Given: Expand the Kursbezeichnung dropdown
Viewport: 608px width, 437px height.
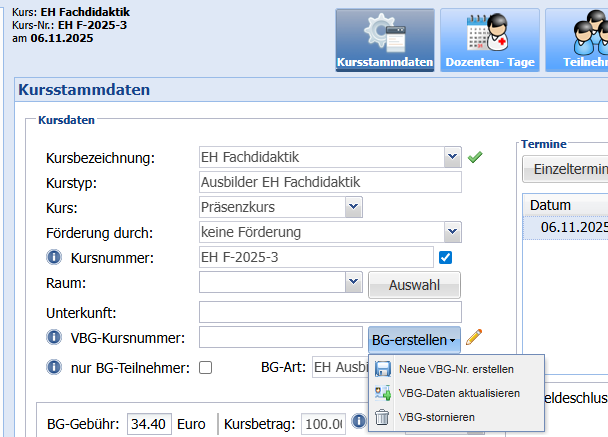Looking at the screenshot, I should click(x=451, y=157).
